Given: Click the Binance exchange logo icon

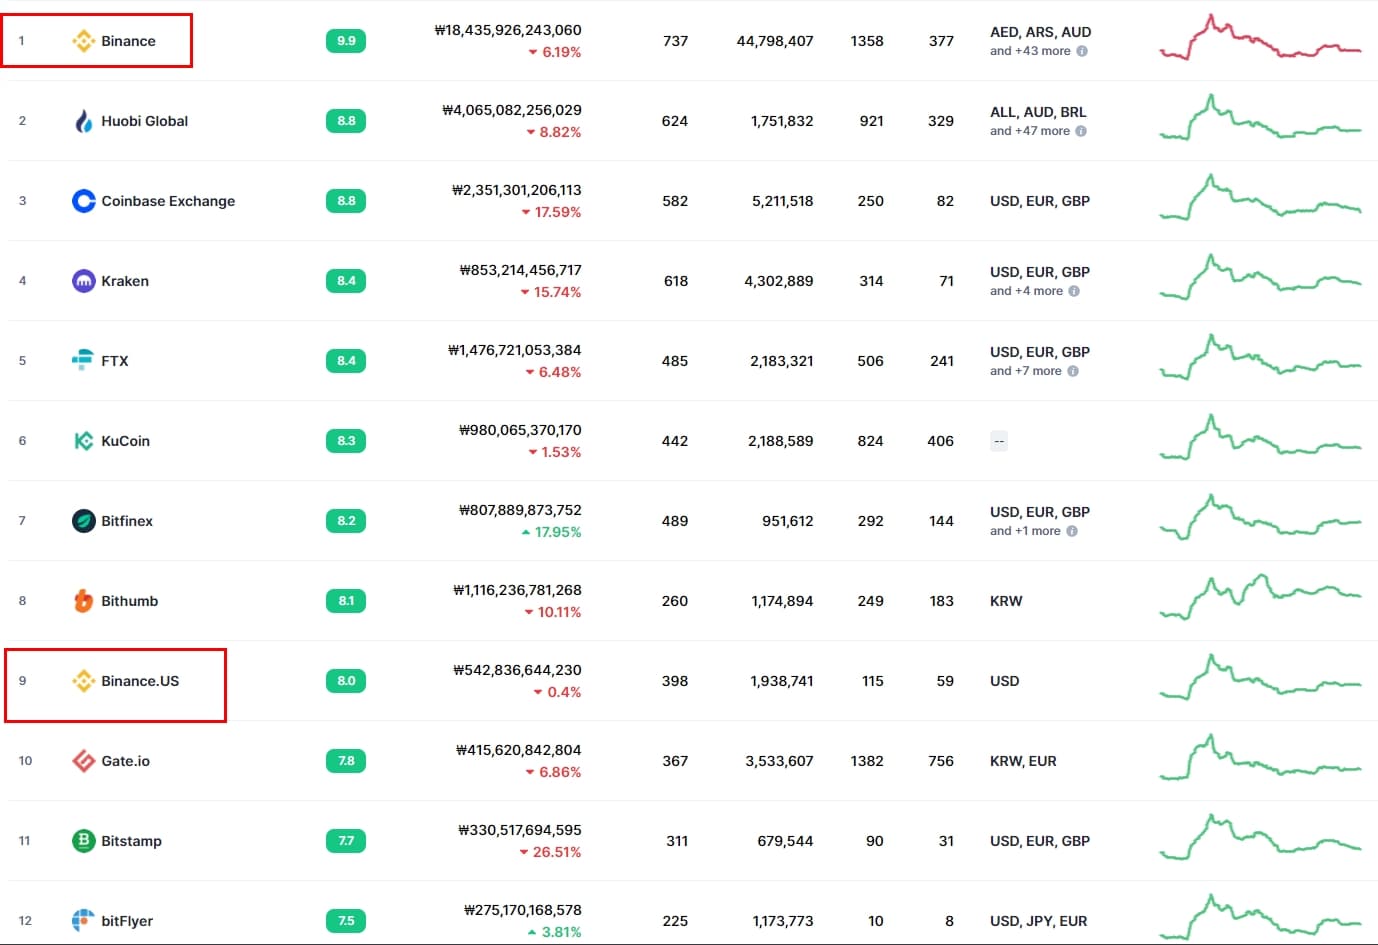Looking at the screenshot, I should (x=84, y=41).
